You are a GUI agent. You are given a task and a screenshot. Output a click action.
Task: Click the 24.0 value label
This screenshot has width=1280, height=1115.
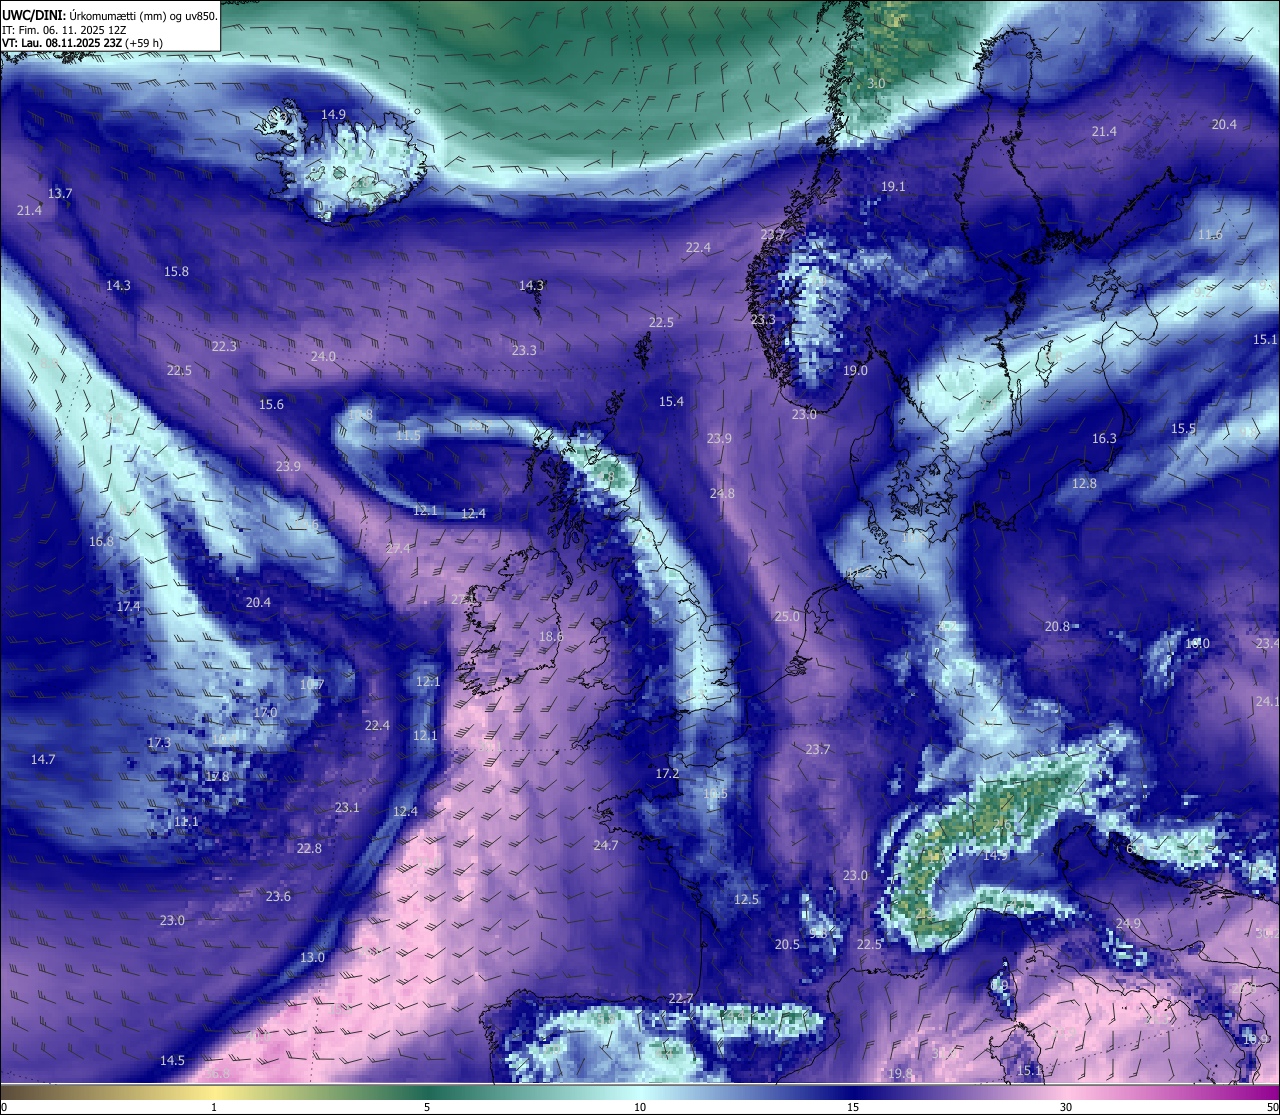click(323, 357)
